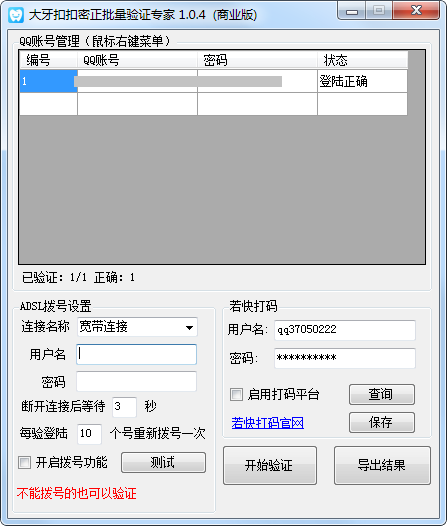This screenshot has height=526, width=447.
Task: Select account row number 1
Action: (x=213, y=81)
